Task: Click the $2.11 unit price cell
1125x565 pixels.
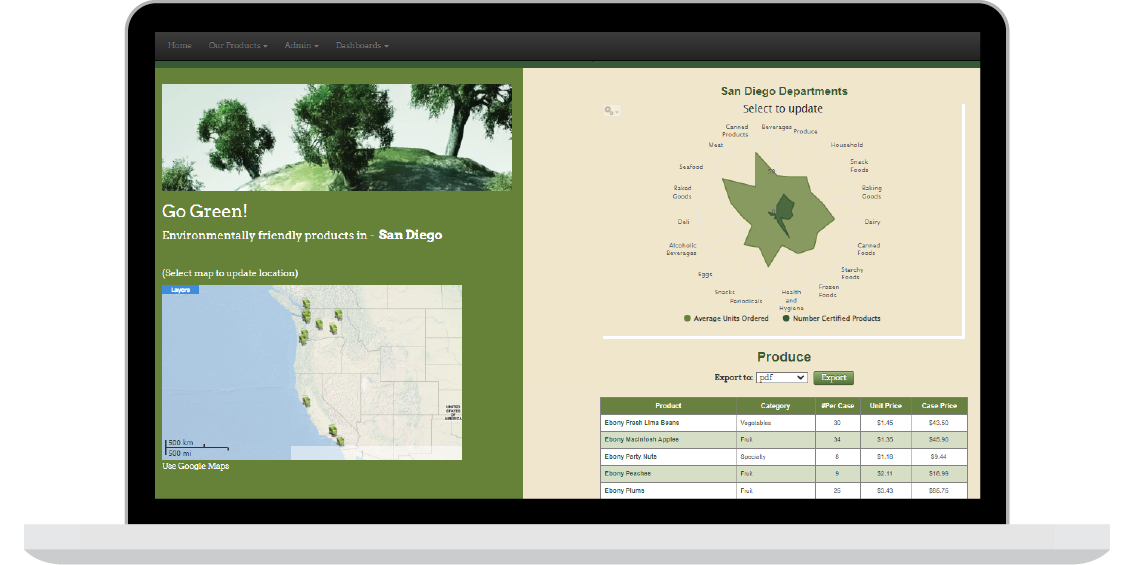Action: coord(885,474)
